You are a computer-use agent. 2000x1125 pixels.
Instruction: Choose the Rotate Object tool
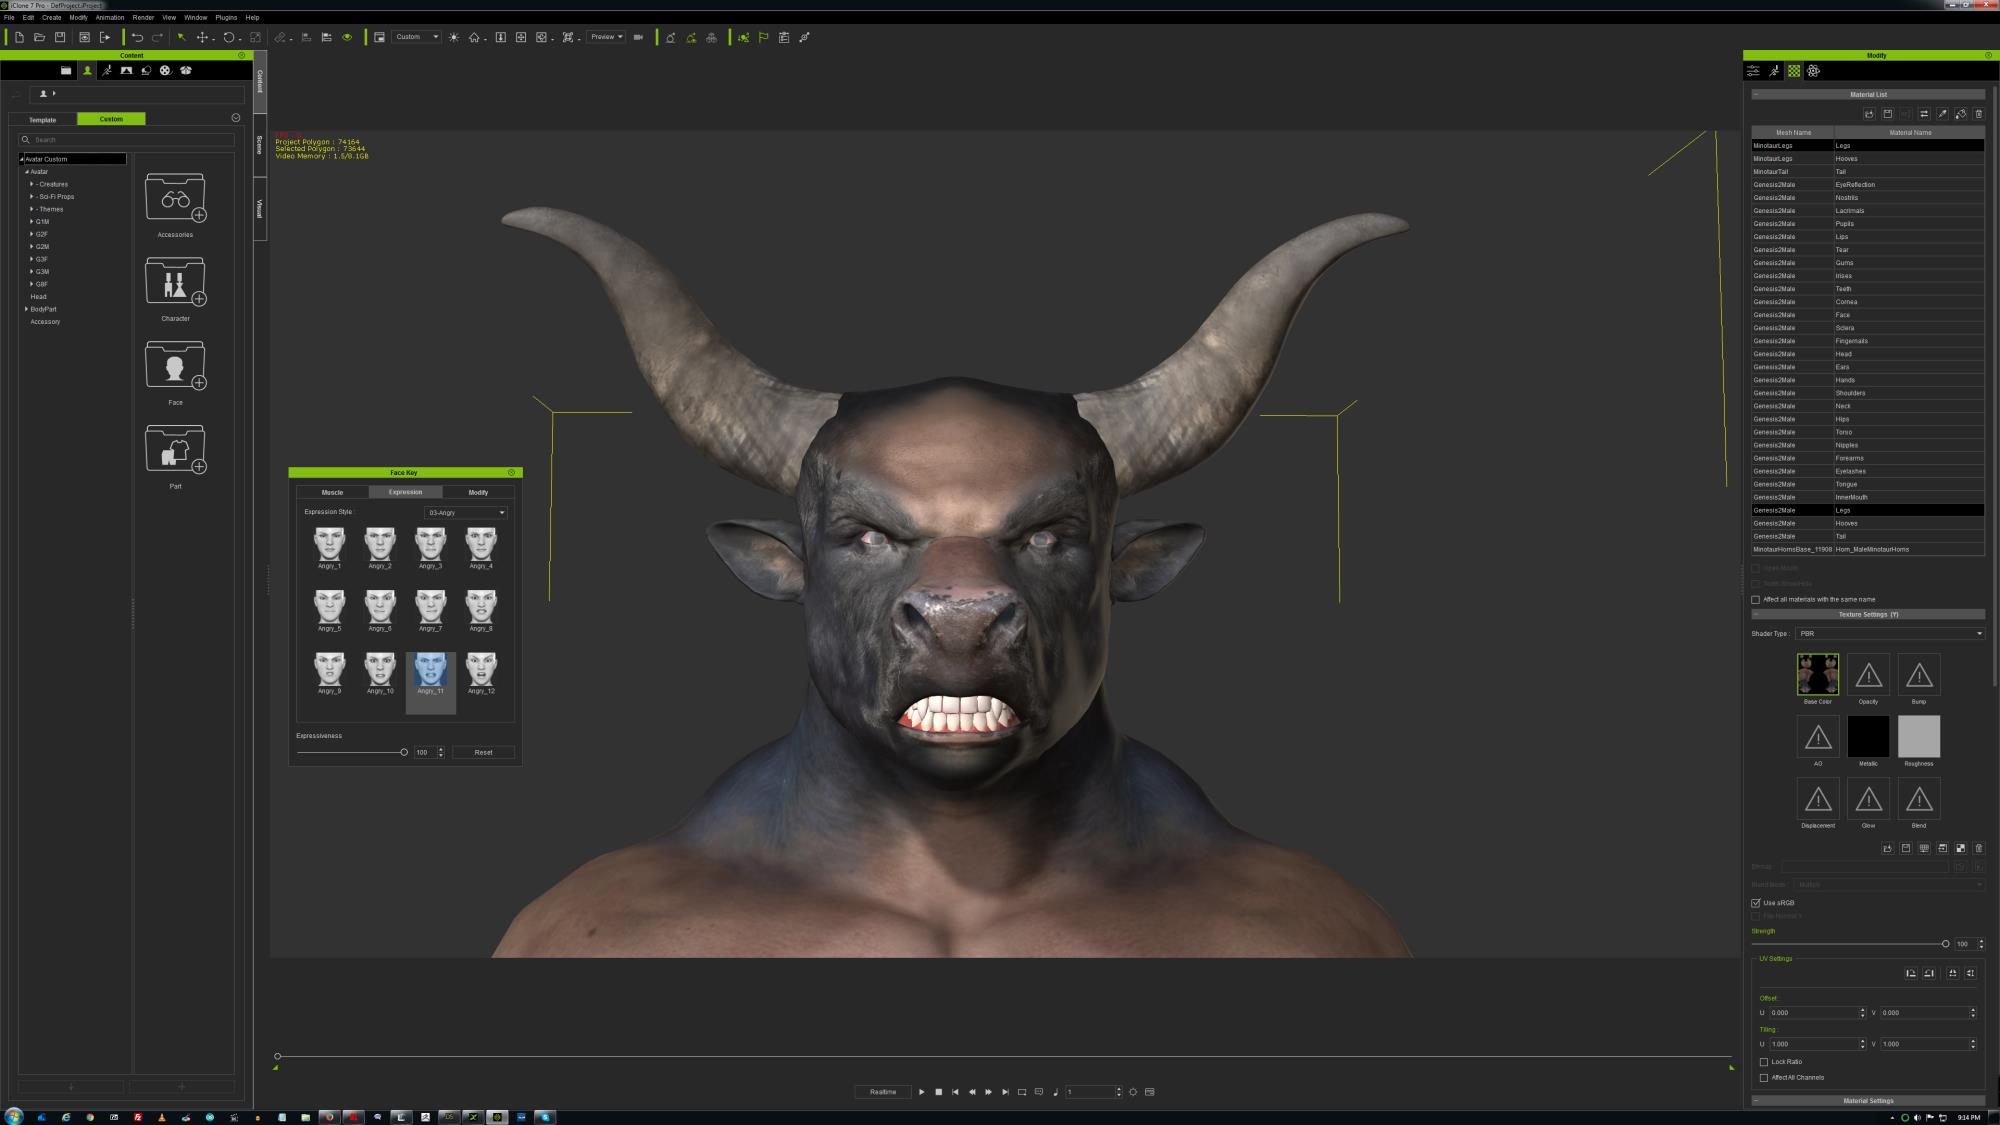click(229, 37)
